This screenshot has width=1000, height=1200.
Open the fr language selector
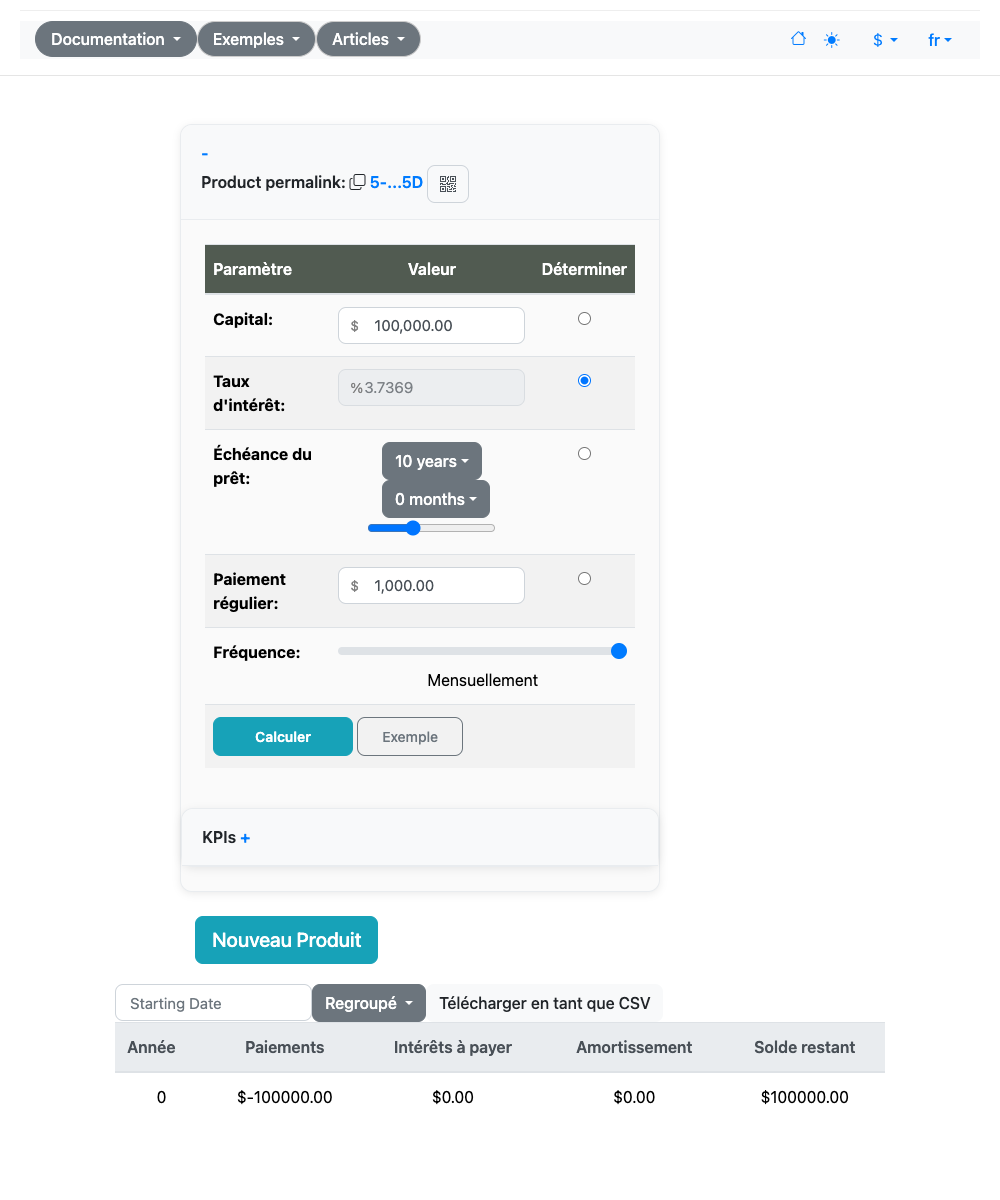pos(940,40)
